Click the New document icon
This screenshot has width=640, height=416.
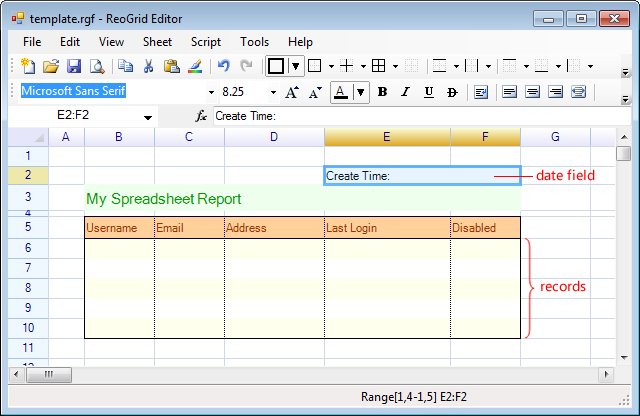(x=28, y=67)
